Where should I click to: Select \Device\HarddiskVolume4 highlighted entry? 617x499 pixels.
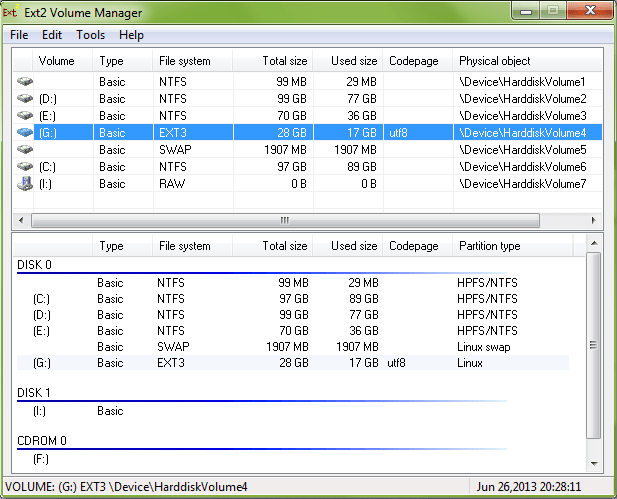pyautogui.click(x=523, y=133)
